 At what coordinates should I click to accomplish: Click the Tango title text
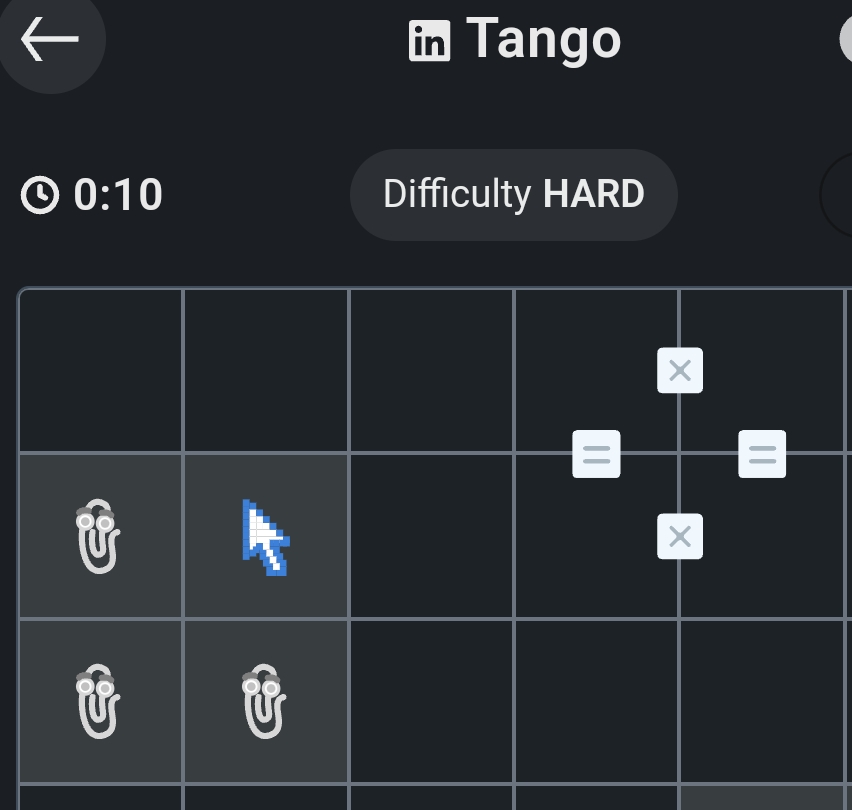pyautogui.click(x=543, y=40)
